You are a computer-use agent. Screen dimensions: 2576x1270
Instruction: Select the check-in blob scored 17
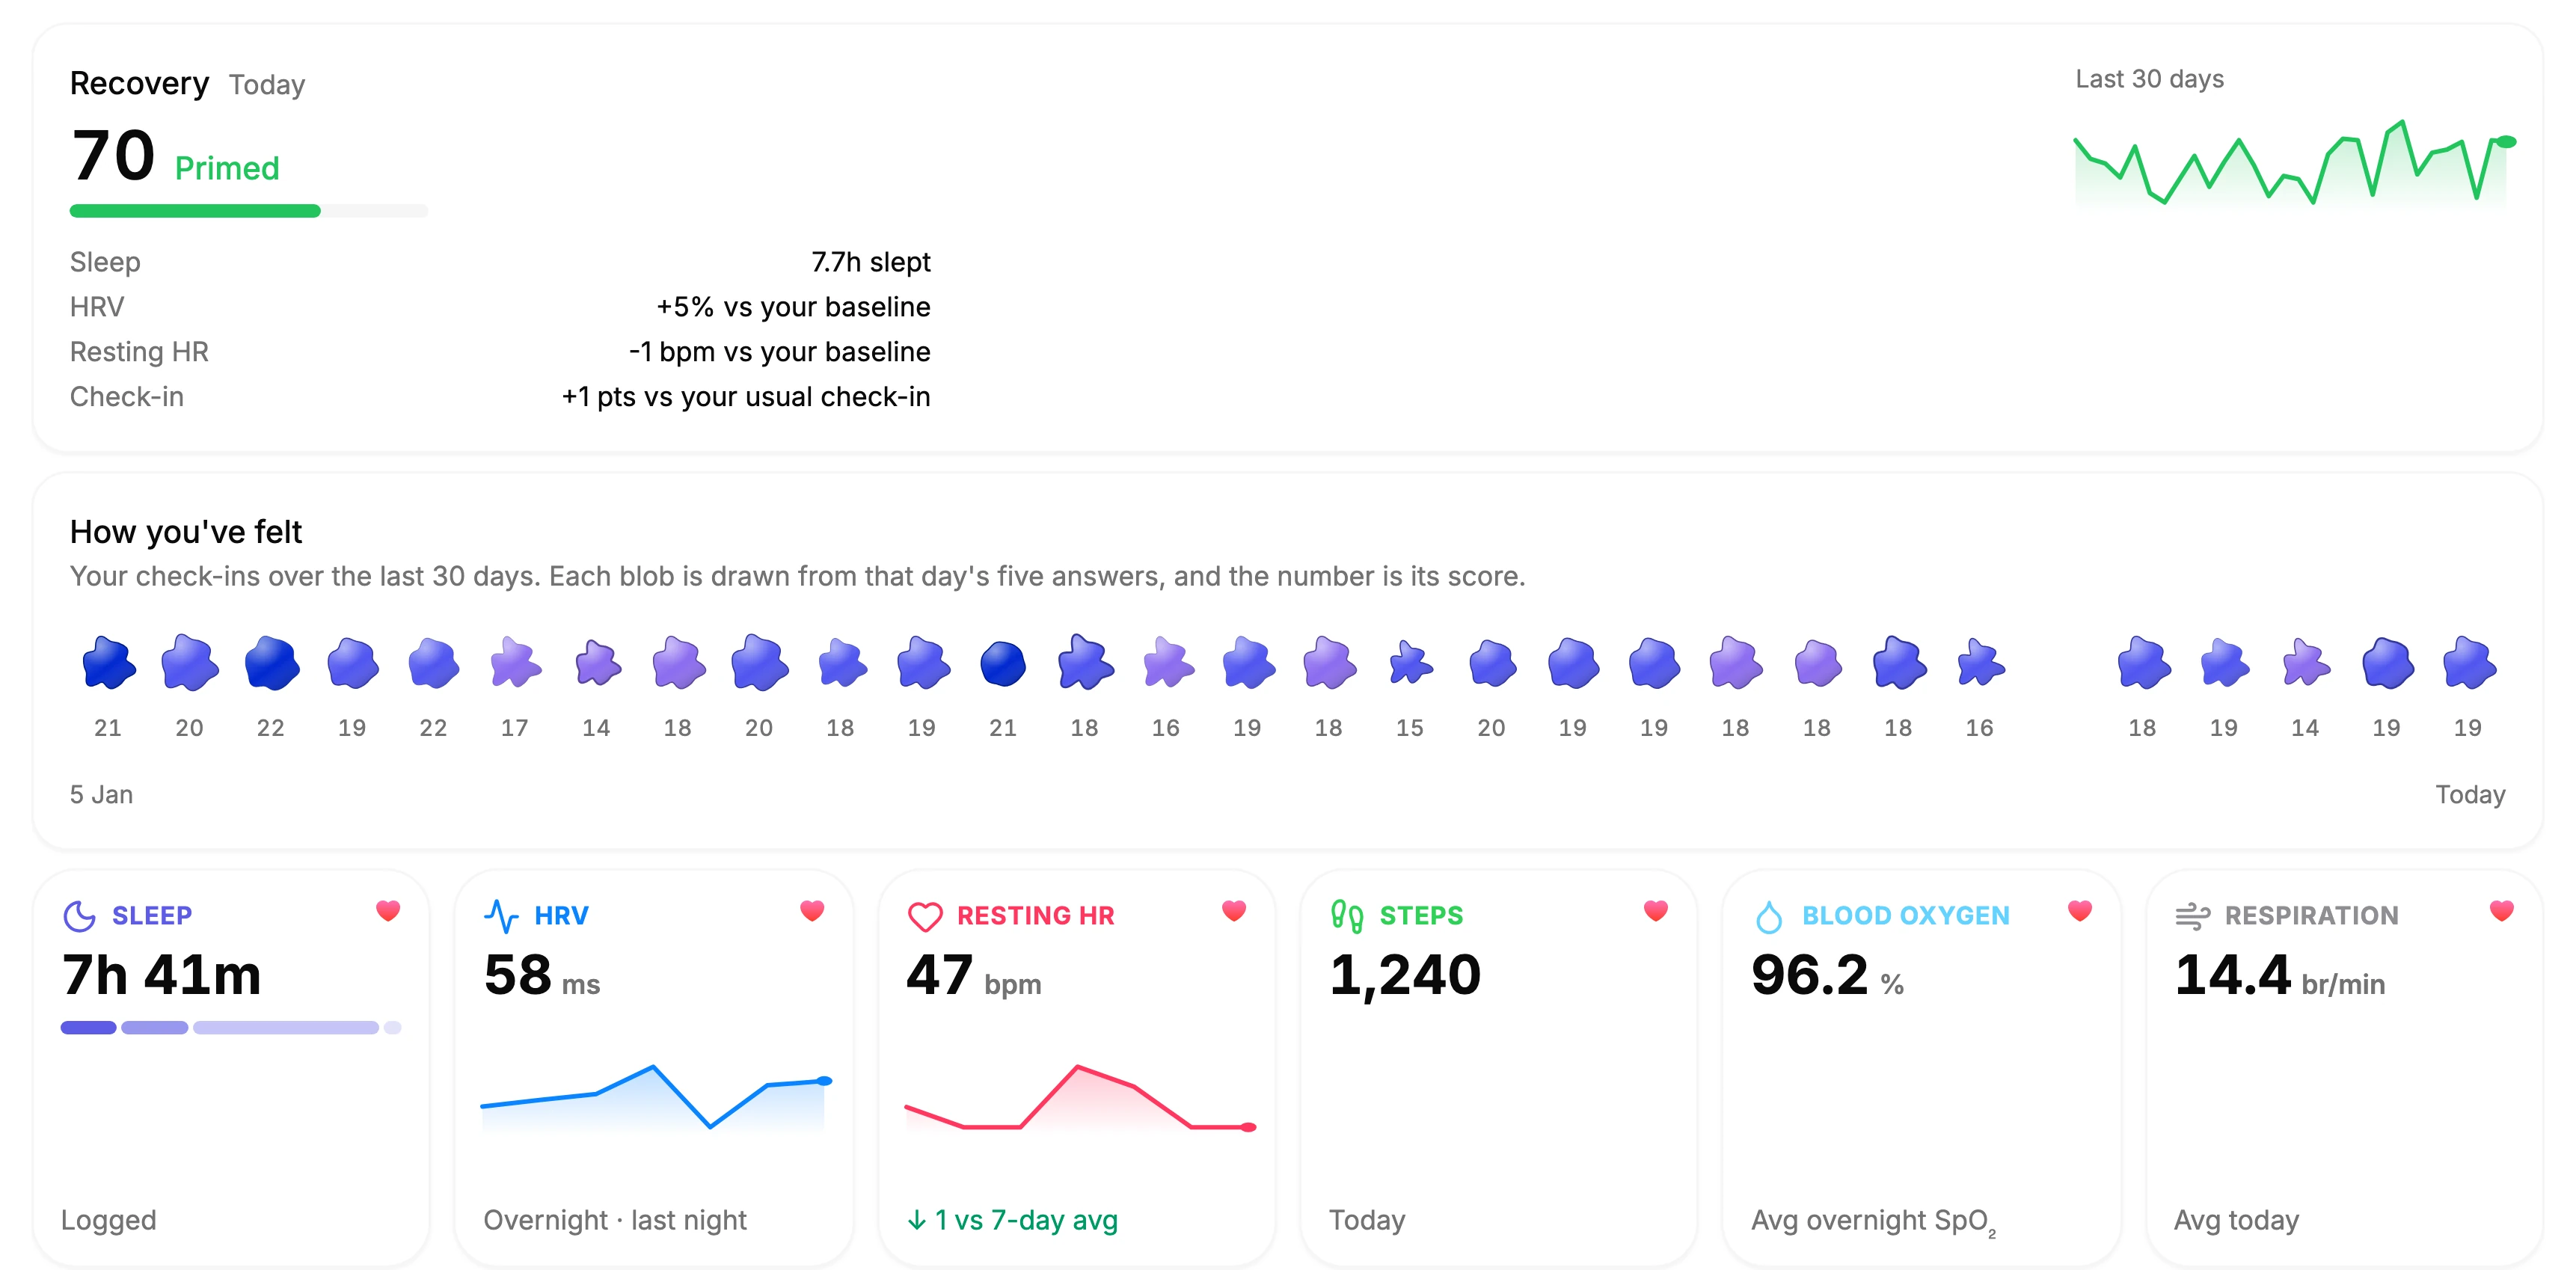point(515,662)
